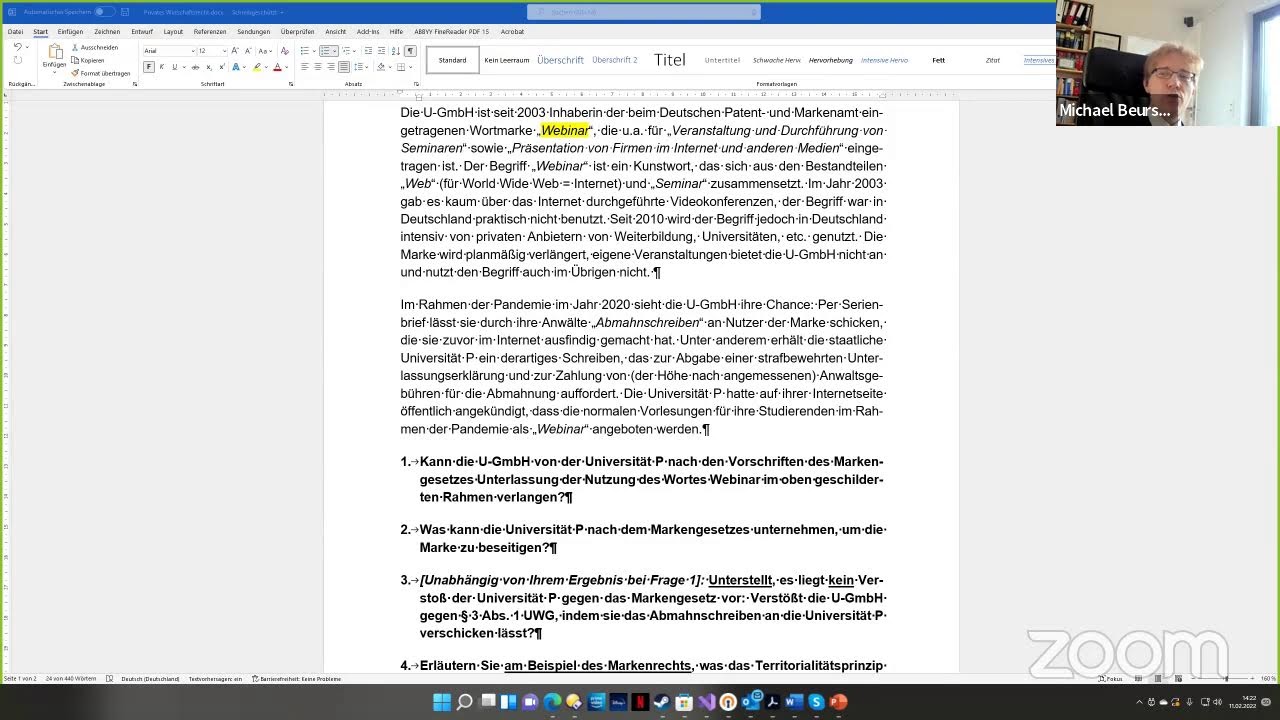Viewport: 1280px width, 720px height.
Task: Apply the yellow text highlight color
Action: (x=257, y=67)
